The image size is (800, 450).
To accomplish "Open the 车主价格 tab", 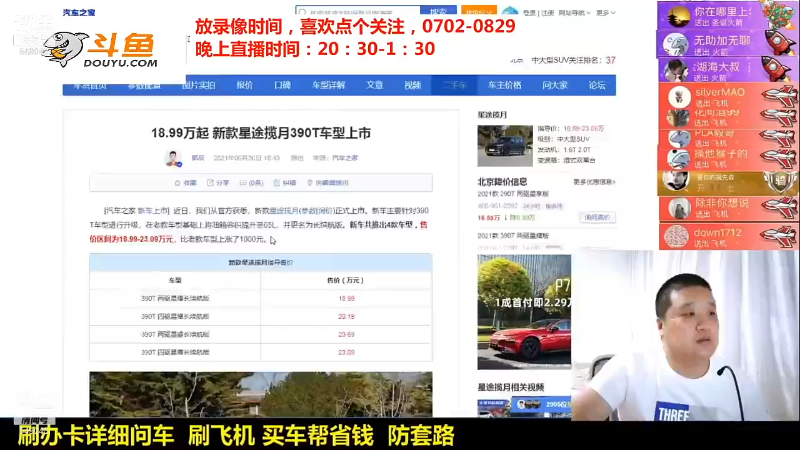I will pyautogui.click(x=504, y=85).
